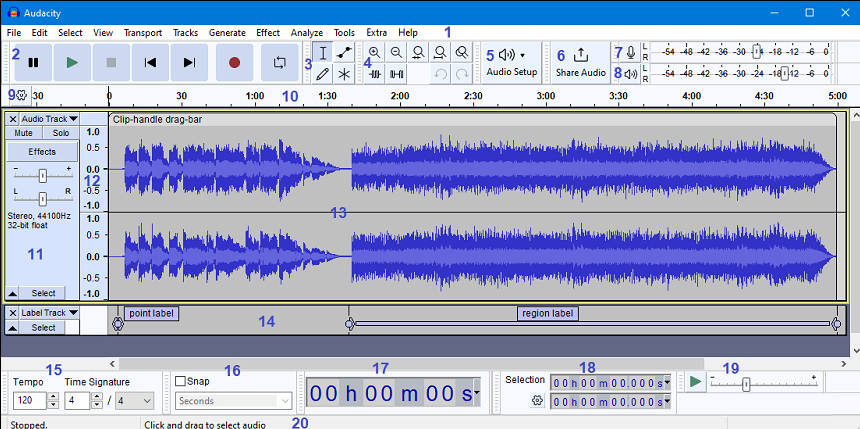860x429 pixels.
Task: Click Trim Audio Outside Selection icon
Action: [x=375, y=74]
